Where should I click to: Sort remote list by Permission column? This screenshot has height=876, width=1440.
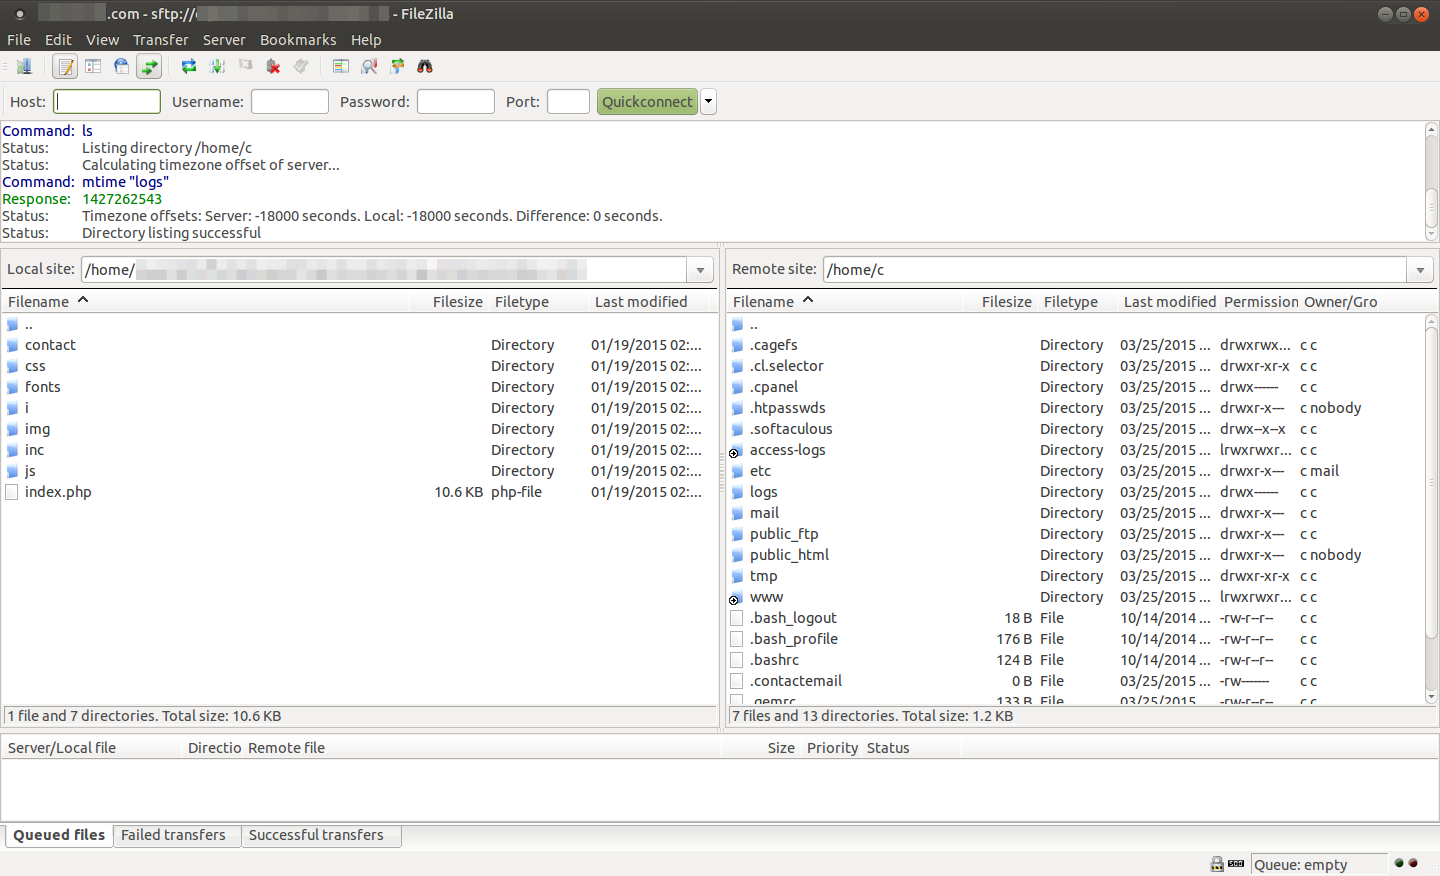tap(1261, 302)
